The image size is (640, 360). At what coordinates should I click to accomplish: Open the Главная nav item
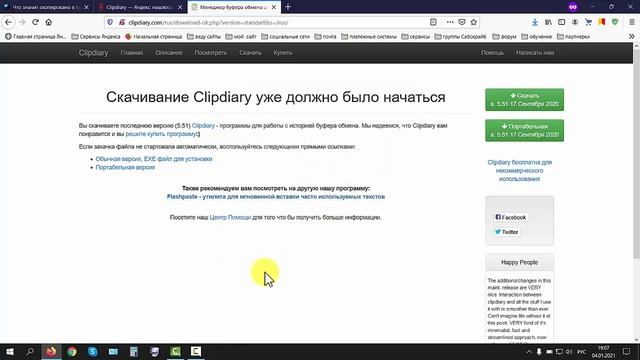point(131,53)
